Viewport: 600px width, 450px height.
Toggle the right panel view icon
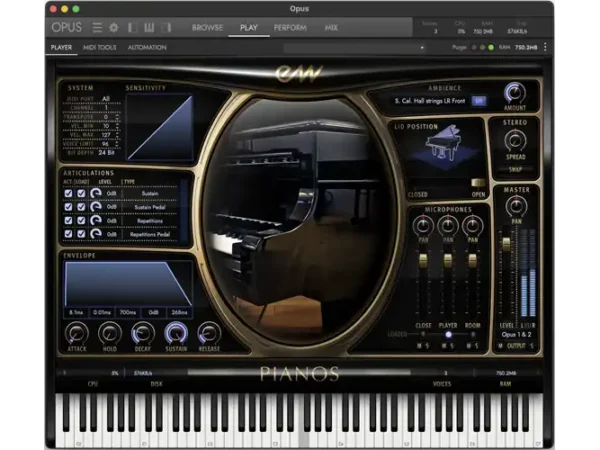pos(166,28)
